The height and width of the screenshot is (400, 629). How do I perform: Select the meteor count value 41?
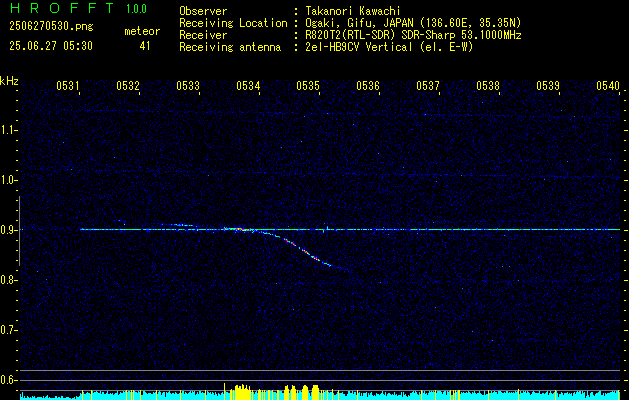pyautogui.click(x=145, y=46)
